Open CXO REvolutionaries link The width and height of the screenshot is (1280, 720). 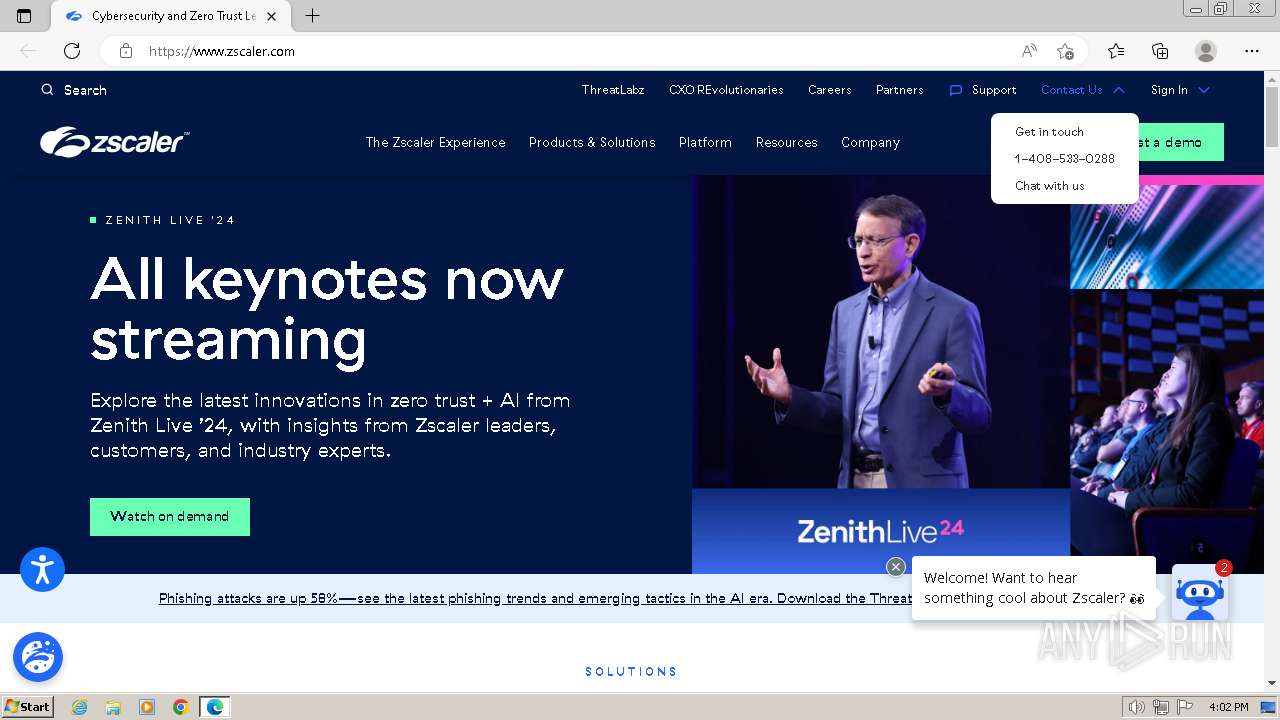tap(726, 90)
